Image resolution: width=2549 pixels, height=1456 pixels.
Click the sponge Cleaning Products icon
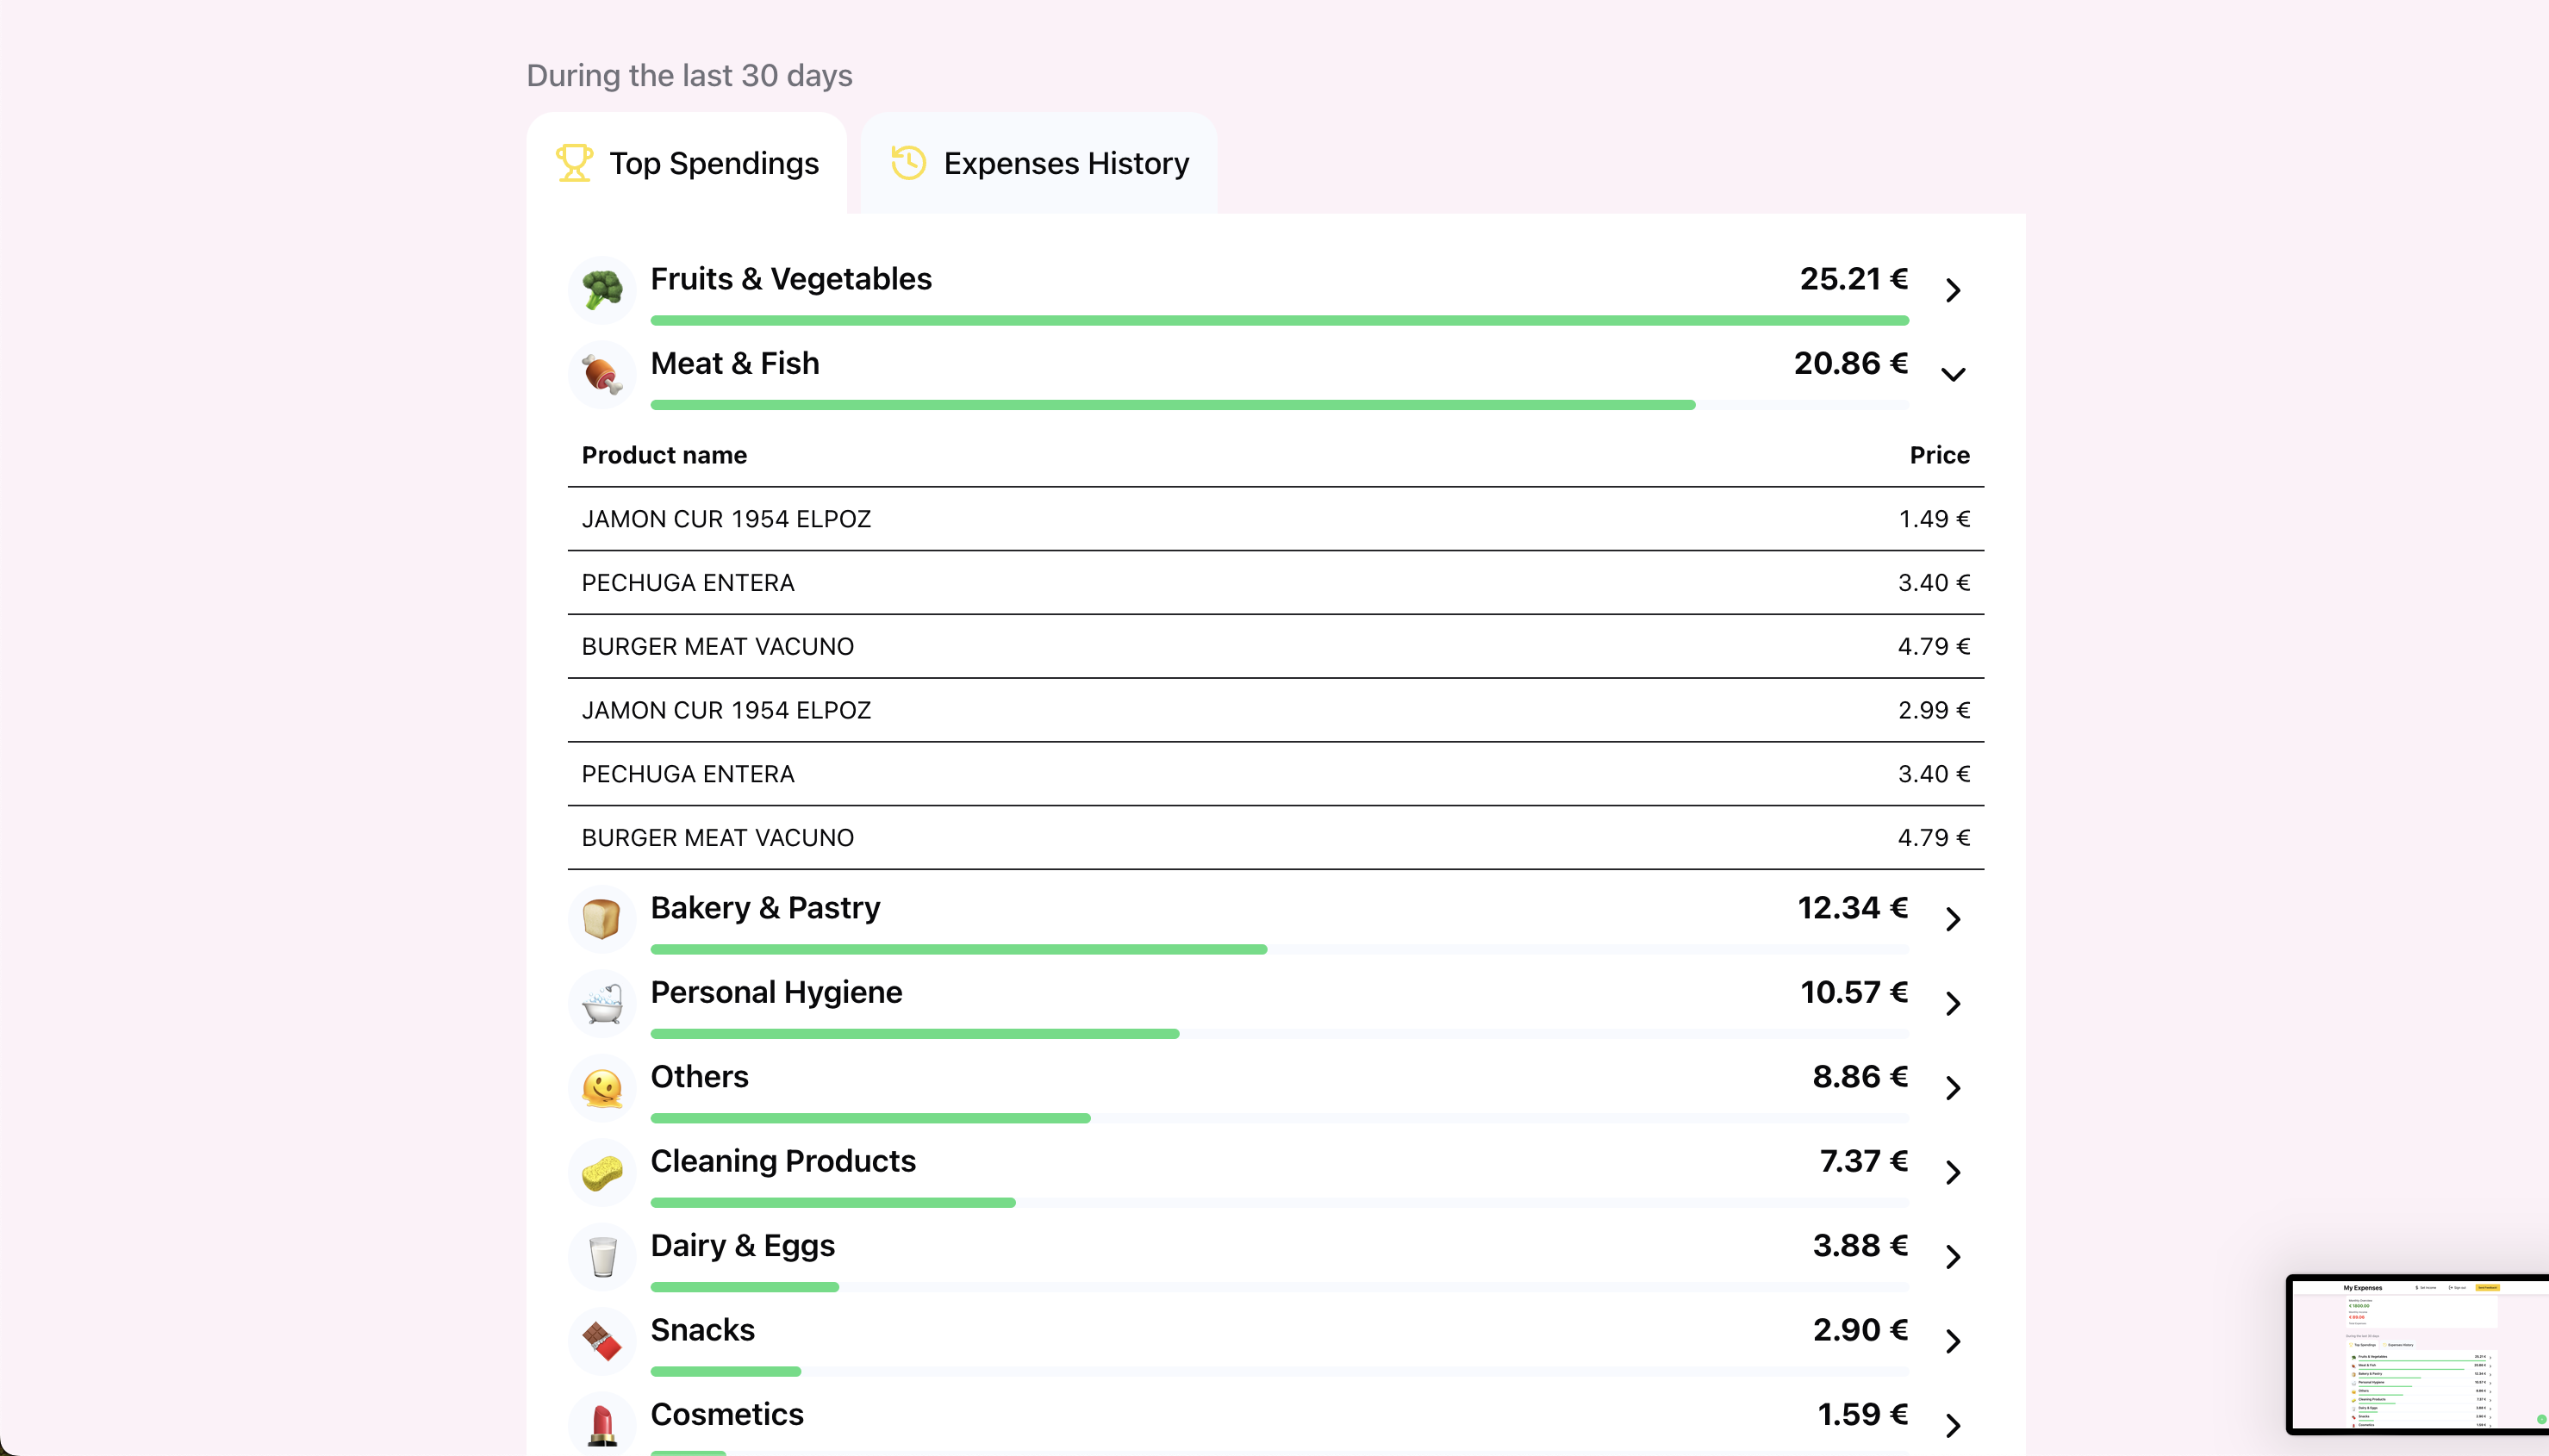602,1172
